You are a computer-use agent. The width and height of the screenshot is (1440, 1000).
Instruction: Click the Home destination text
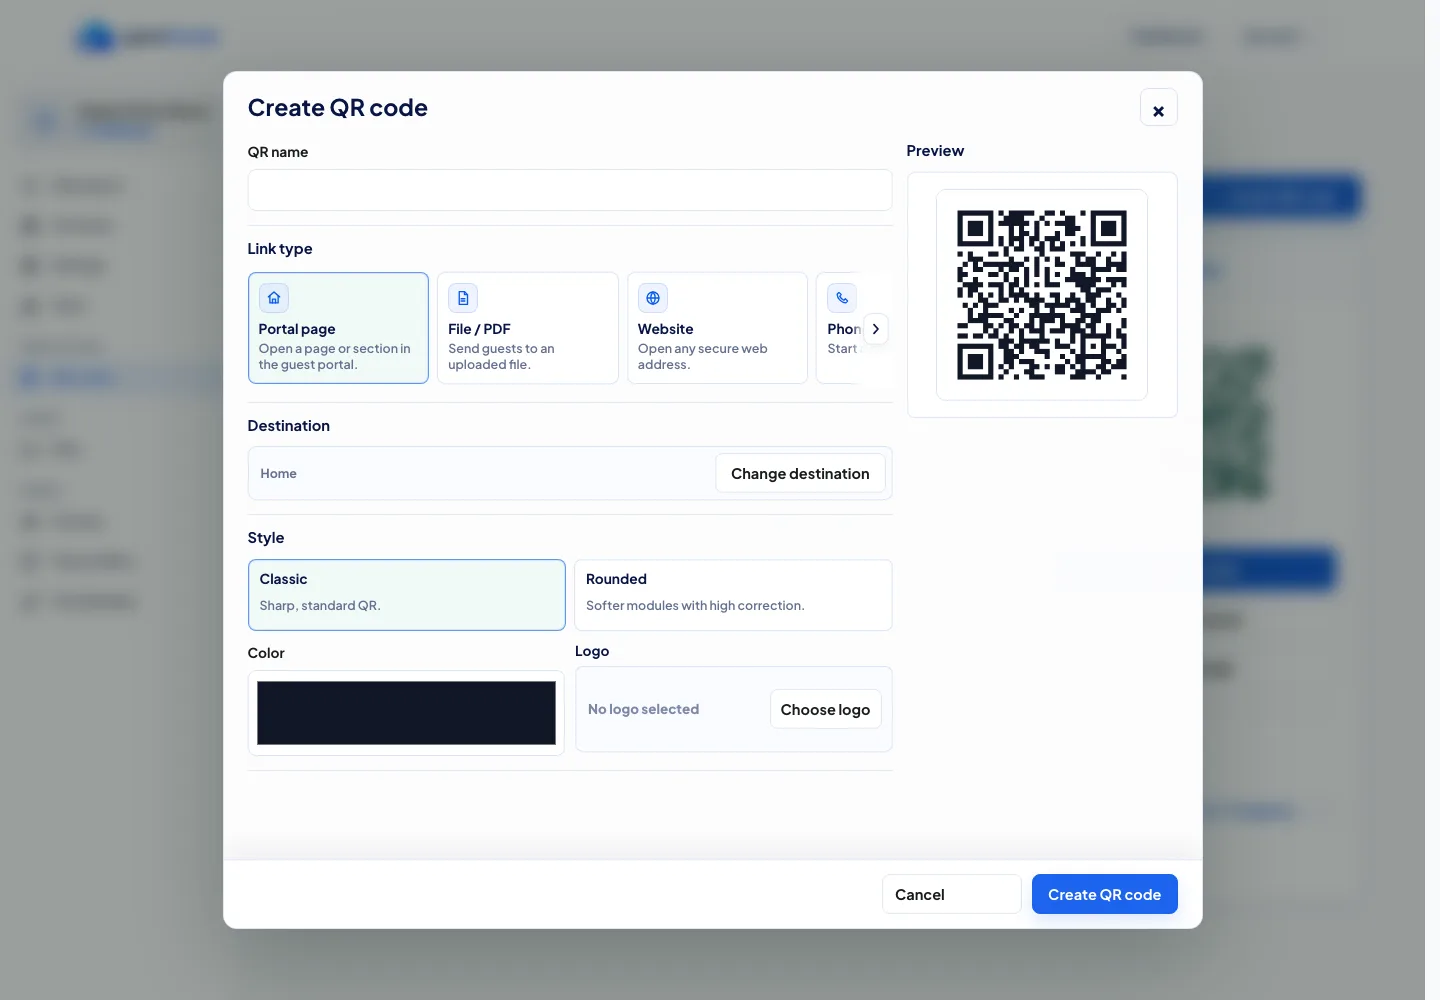[278, 474]
